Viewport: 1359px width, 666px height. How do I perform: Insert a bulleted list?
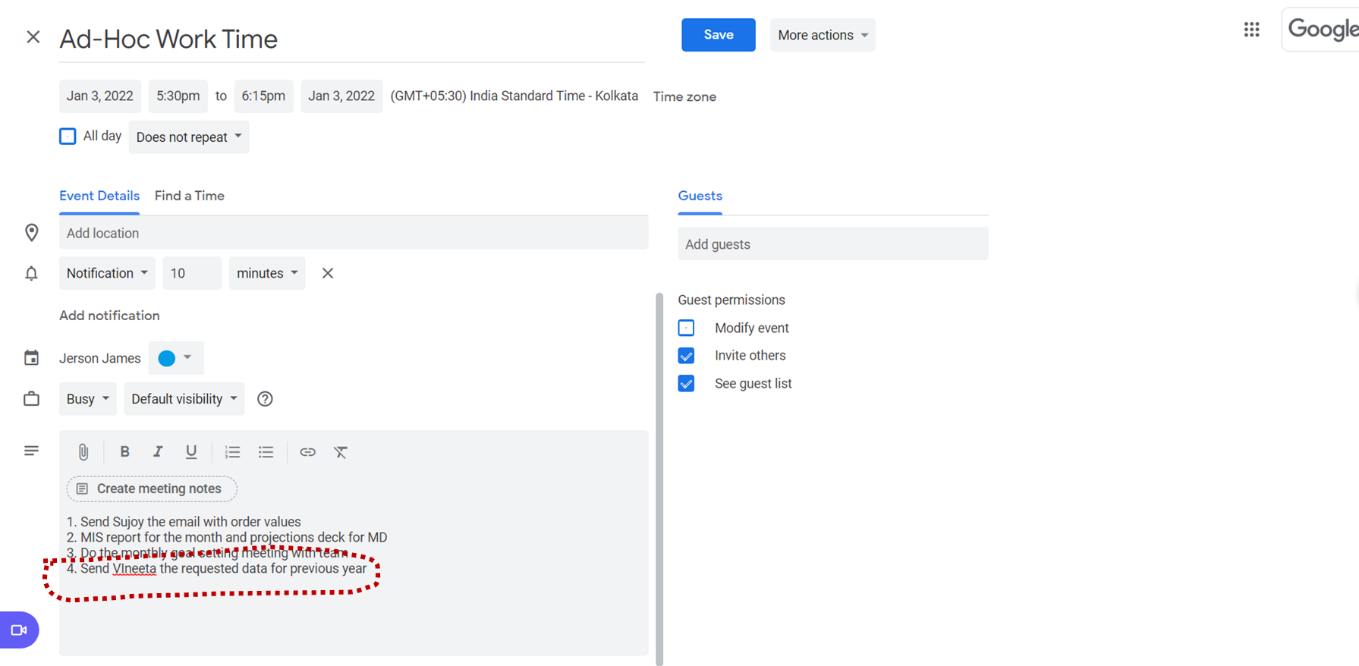pyautogui.click(x=266, y=452)
